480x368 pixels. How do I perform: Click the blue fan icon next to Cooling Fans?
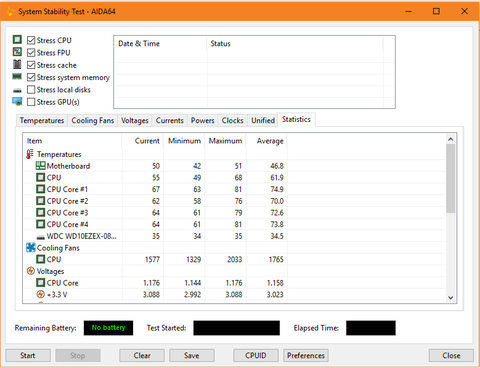(31, 247)
